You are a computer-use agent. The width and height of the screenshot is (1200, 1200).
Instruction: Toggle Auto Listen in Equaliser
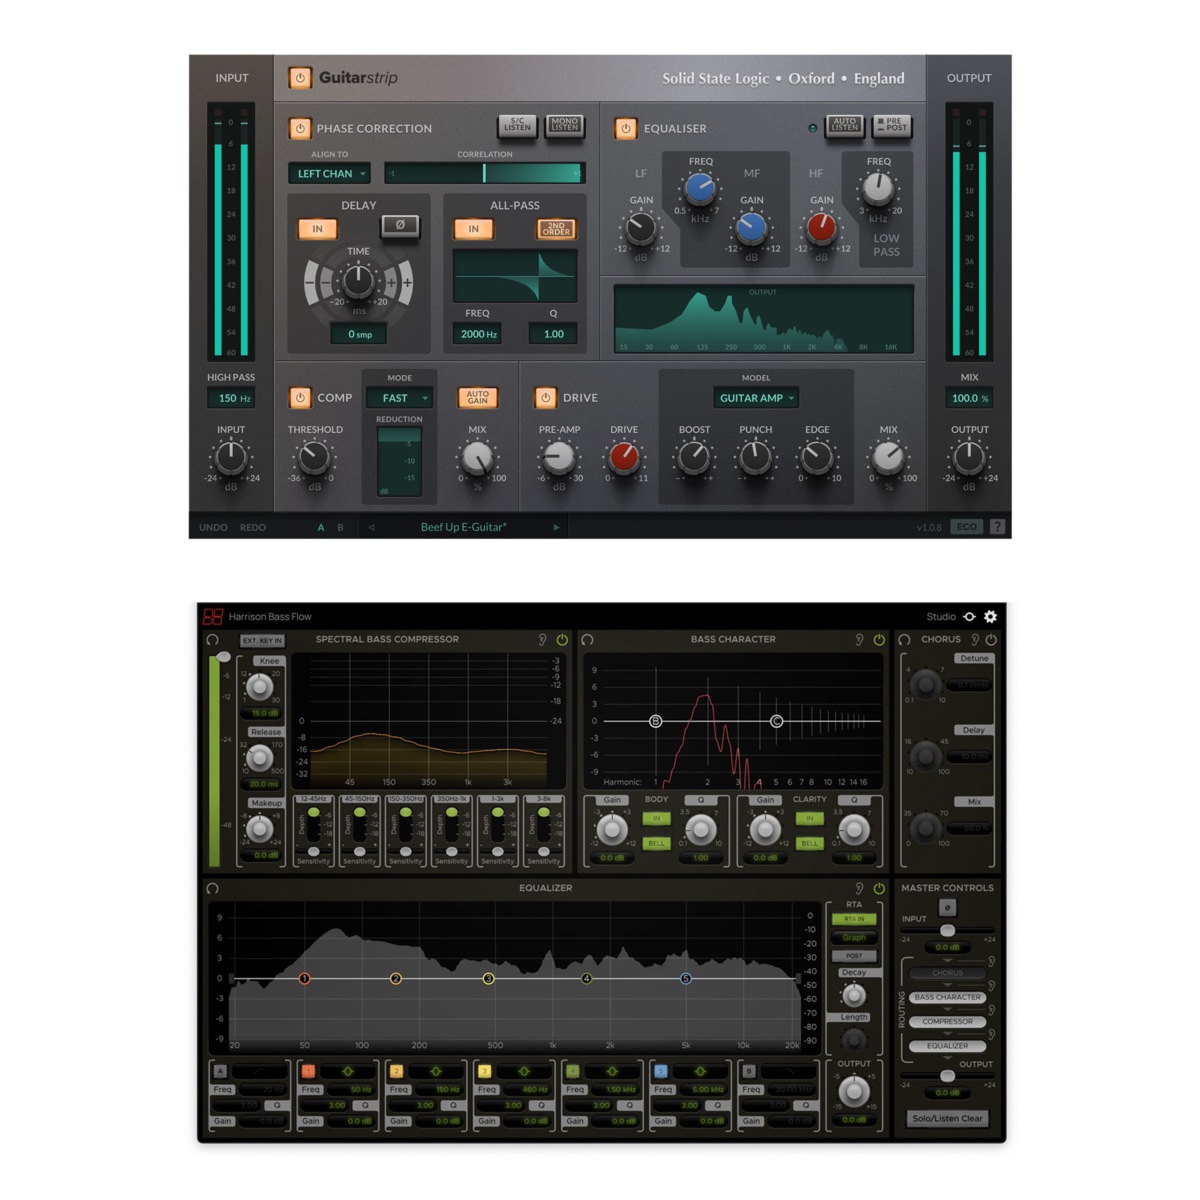844,126
